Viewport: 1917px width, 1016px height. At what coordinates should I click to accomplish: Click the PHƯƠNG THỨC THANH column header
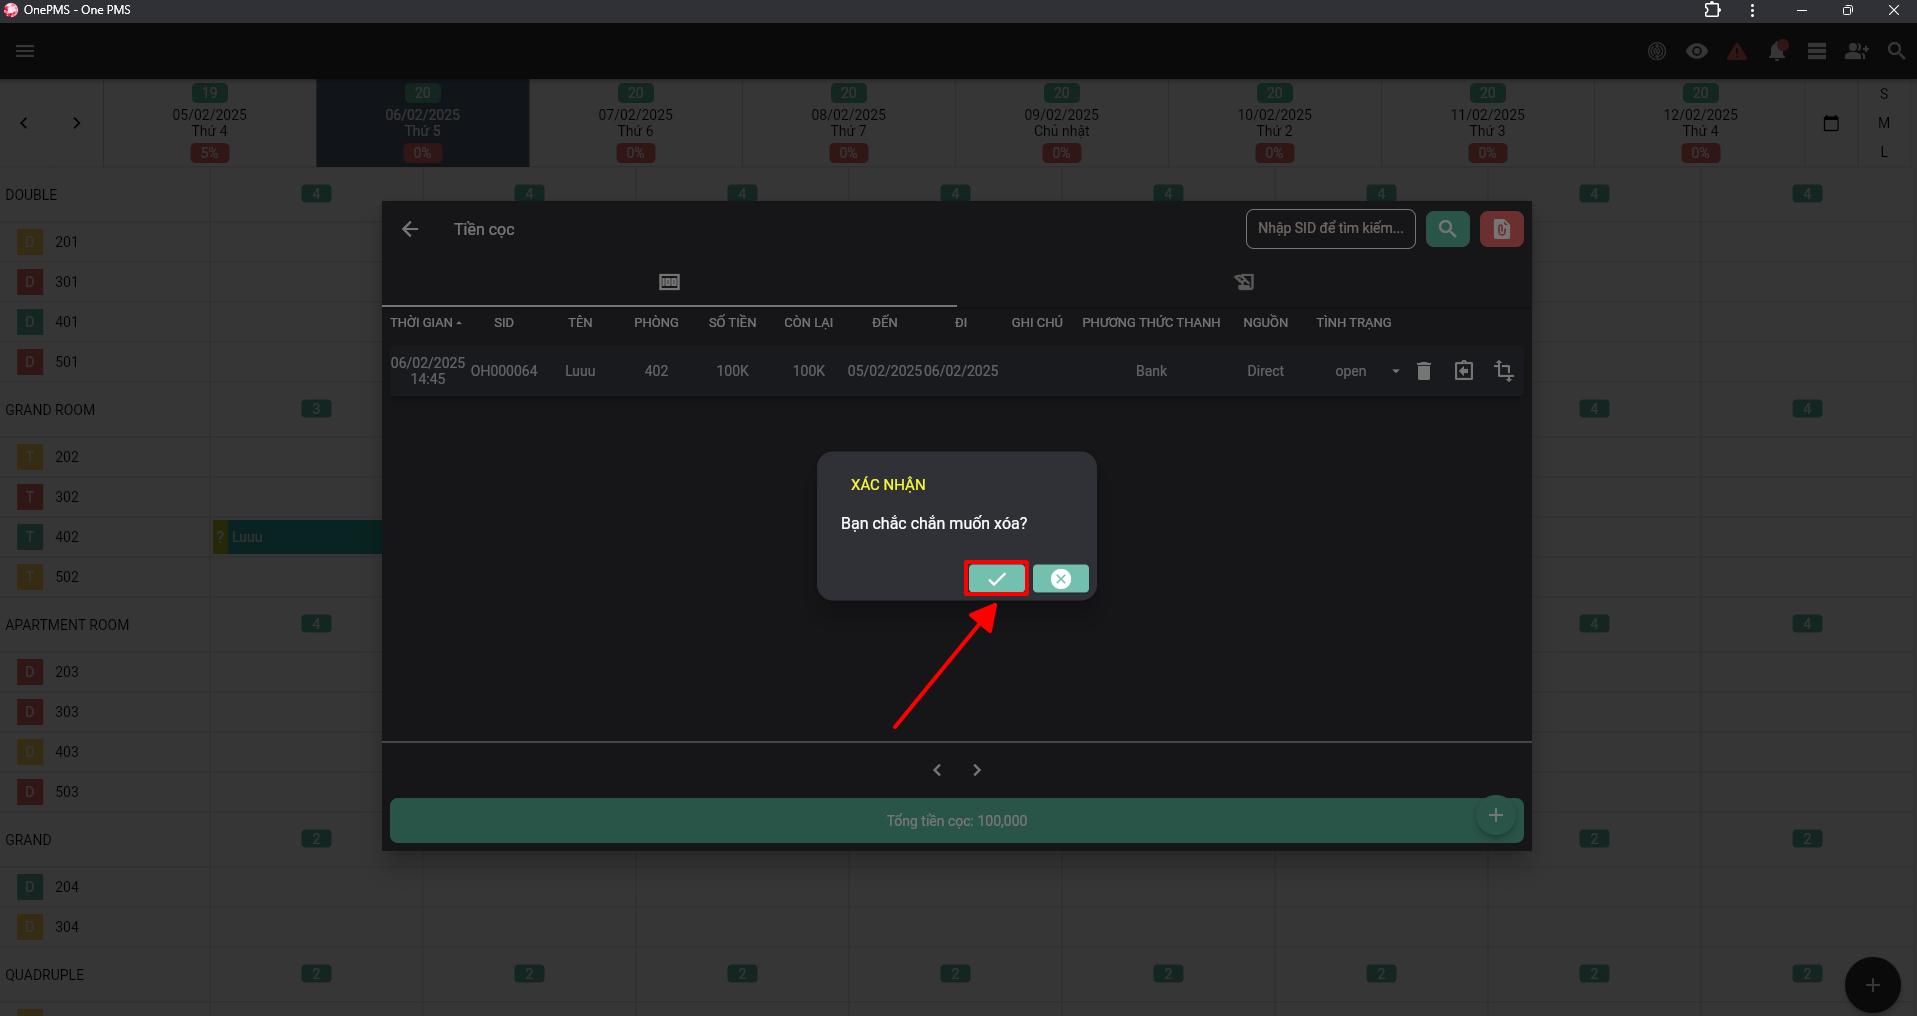pyautogui.click(x=1151, y=323)
